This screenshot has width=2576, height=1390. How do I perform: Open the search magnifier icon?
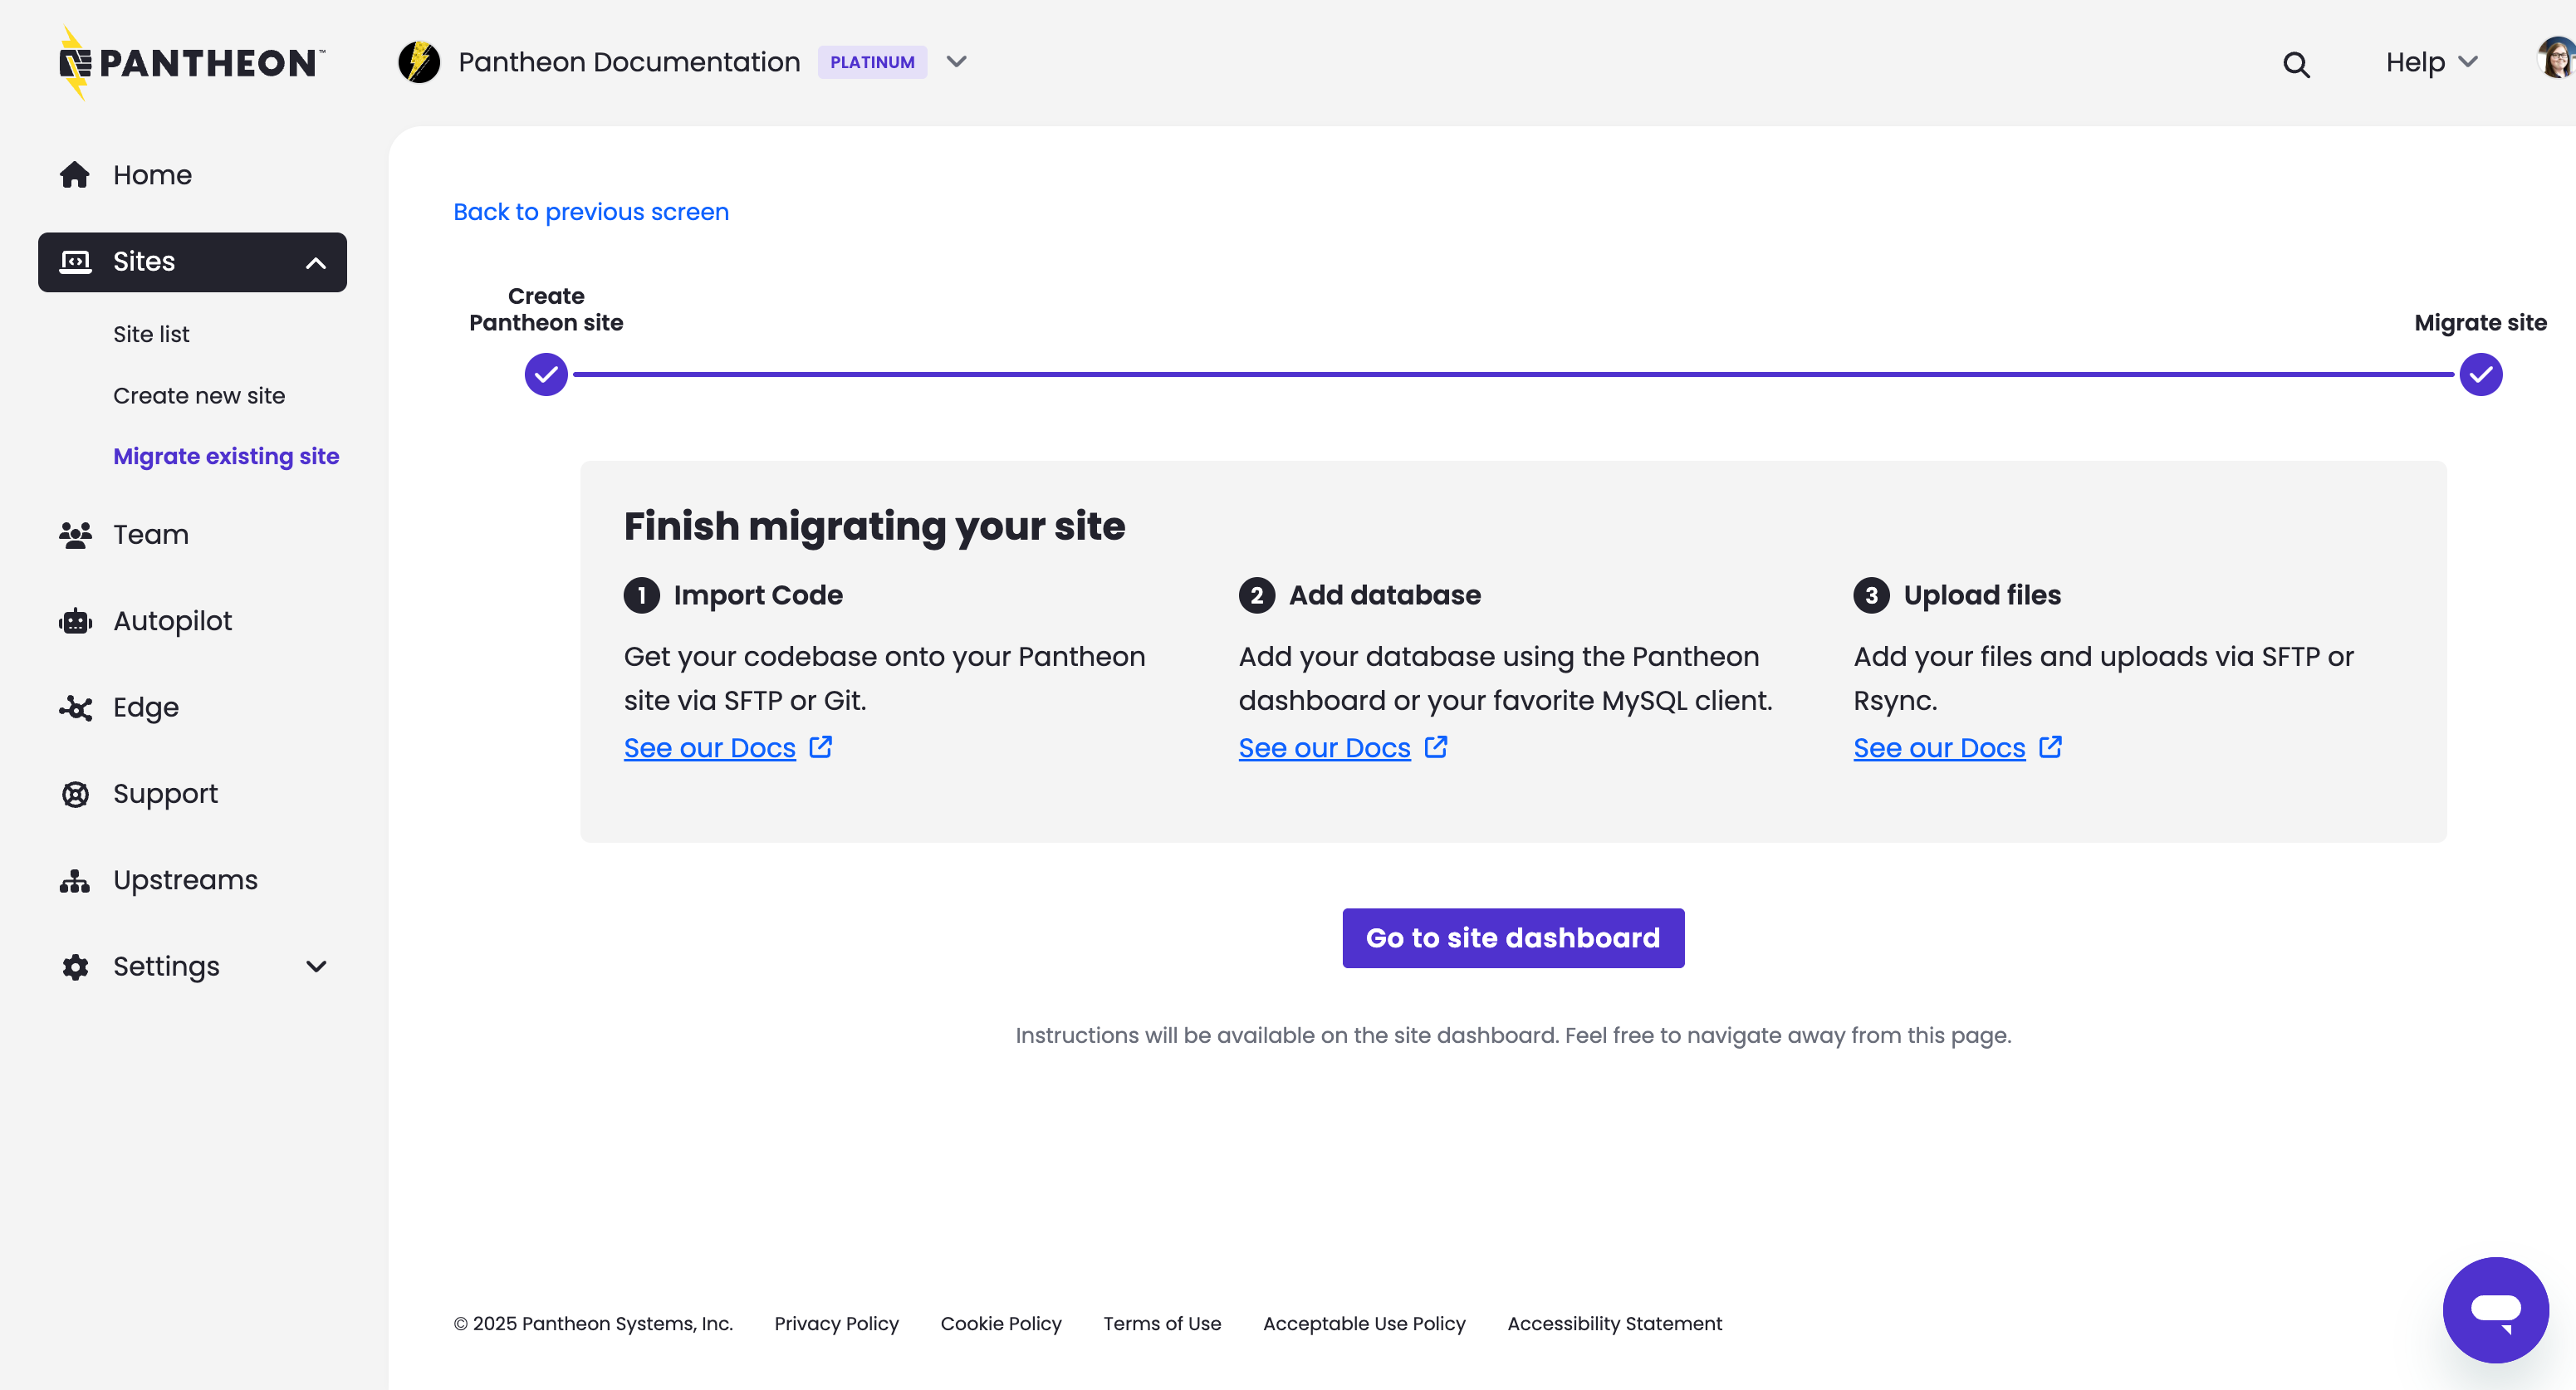2296,64
